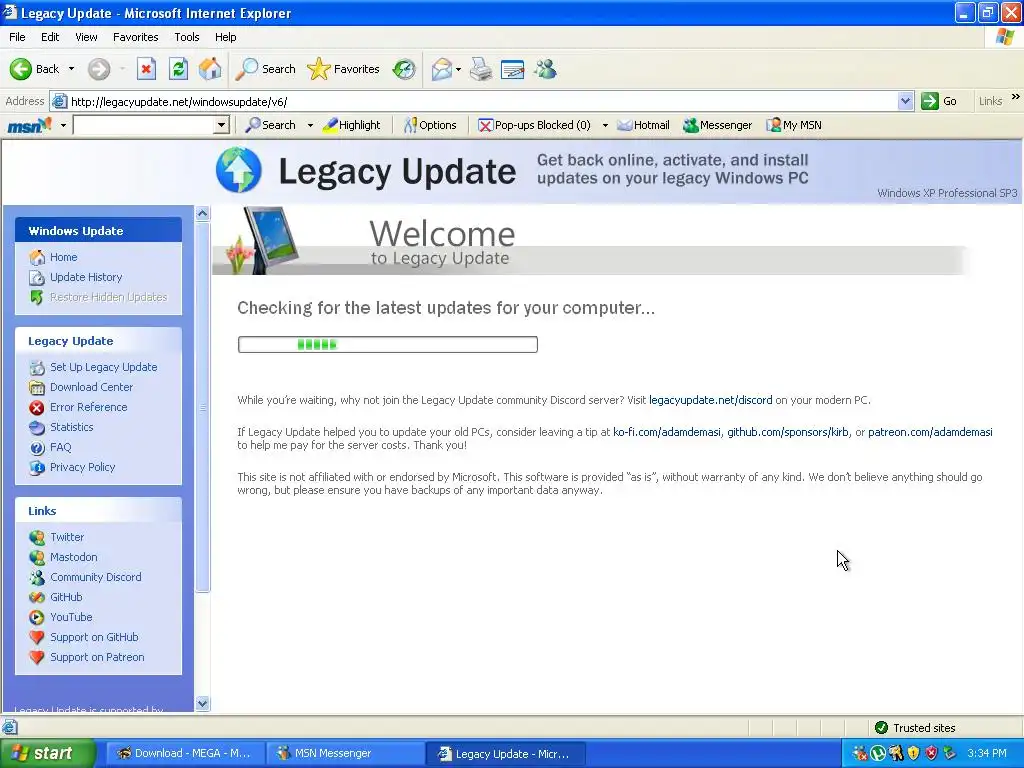The width and height of the screenshot is (1024, 768).
Task: Stop loading with the red X icon
Action: coord(146,69)
